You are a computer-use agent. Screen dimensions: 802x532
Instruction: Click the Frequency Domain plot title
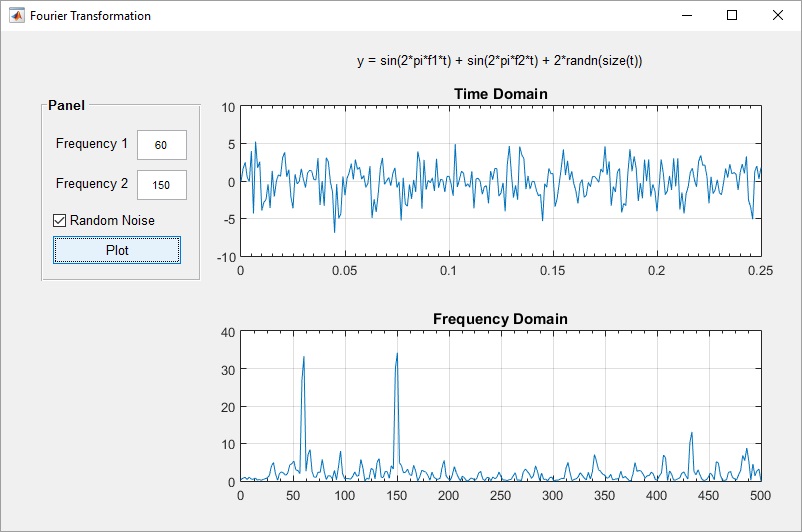[500, 319]
